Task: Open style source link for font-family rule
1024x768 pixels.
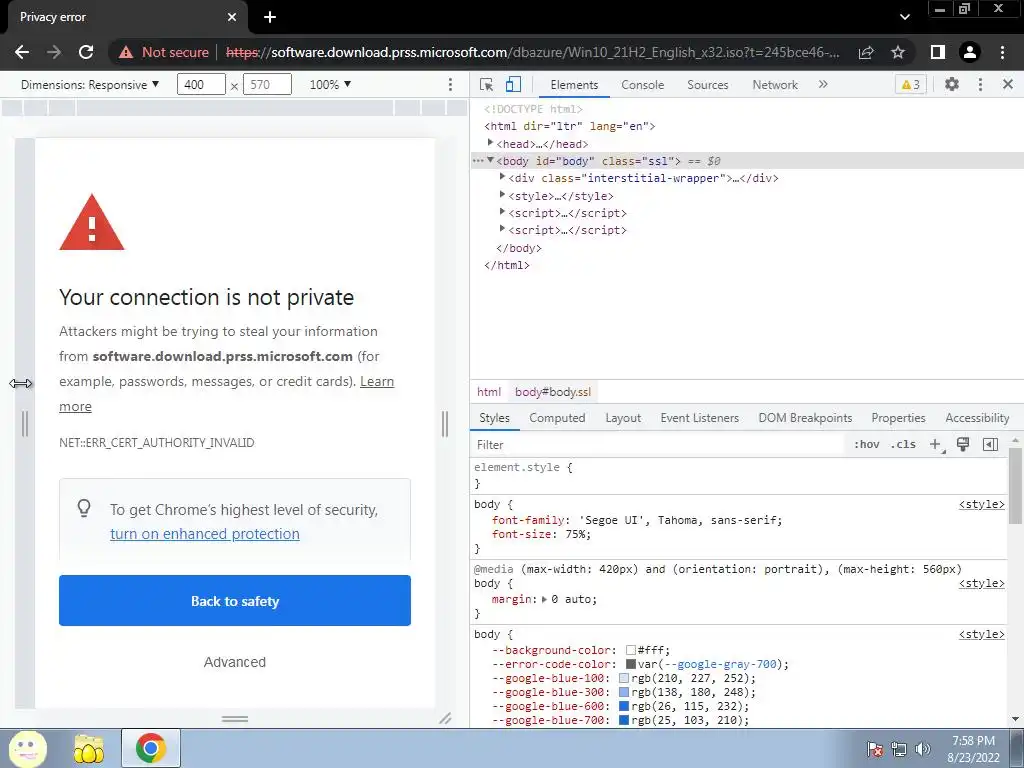Action: 982,504
